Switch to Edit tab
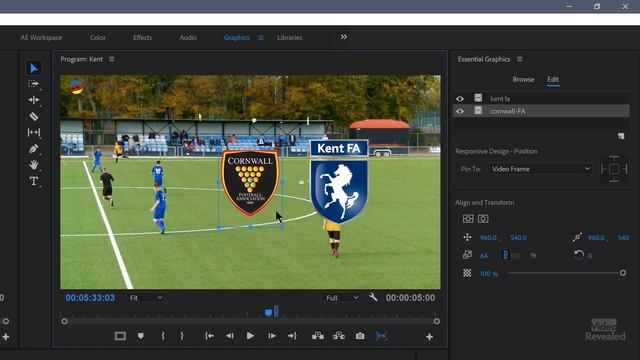Image resolution: width=640 pixels, height=360 pixels. [x=553, y=79]
